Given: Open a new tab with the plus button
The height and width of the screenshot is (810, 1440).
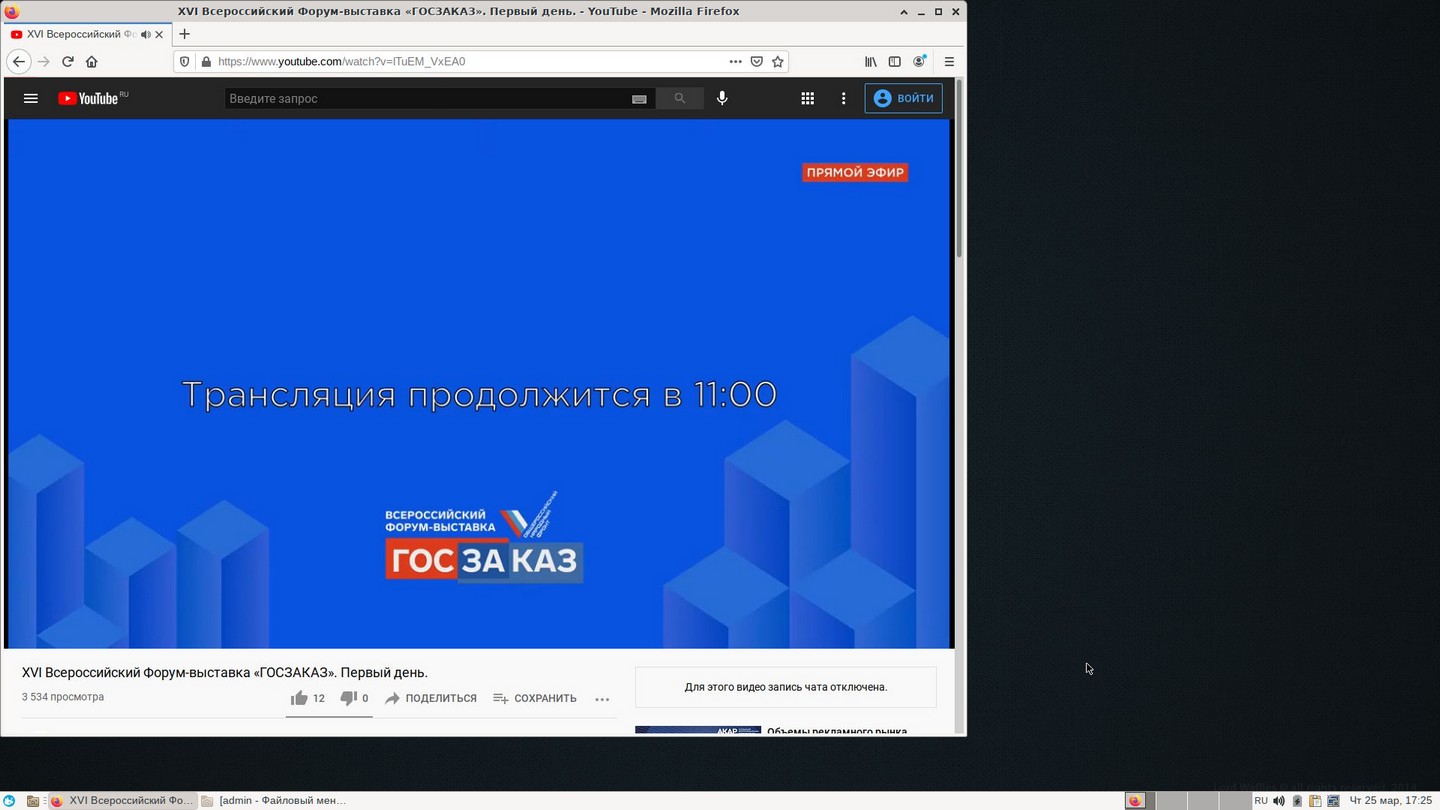Looking at the screenshot, I should click(x=184, y=34).
